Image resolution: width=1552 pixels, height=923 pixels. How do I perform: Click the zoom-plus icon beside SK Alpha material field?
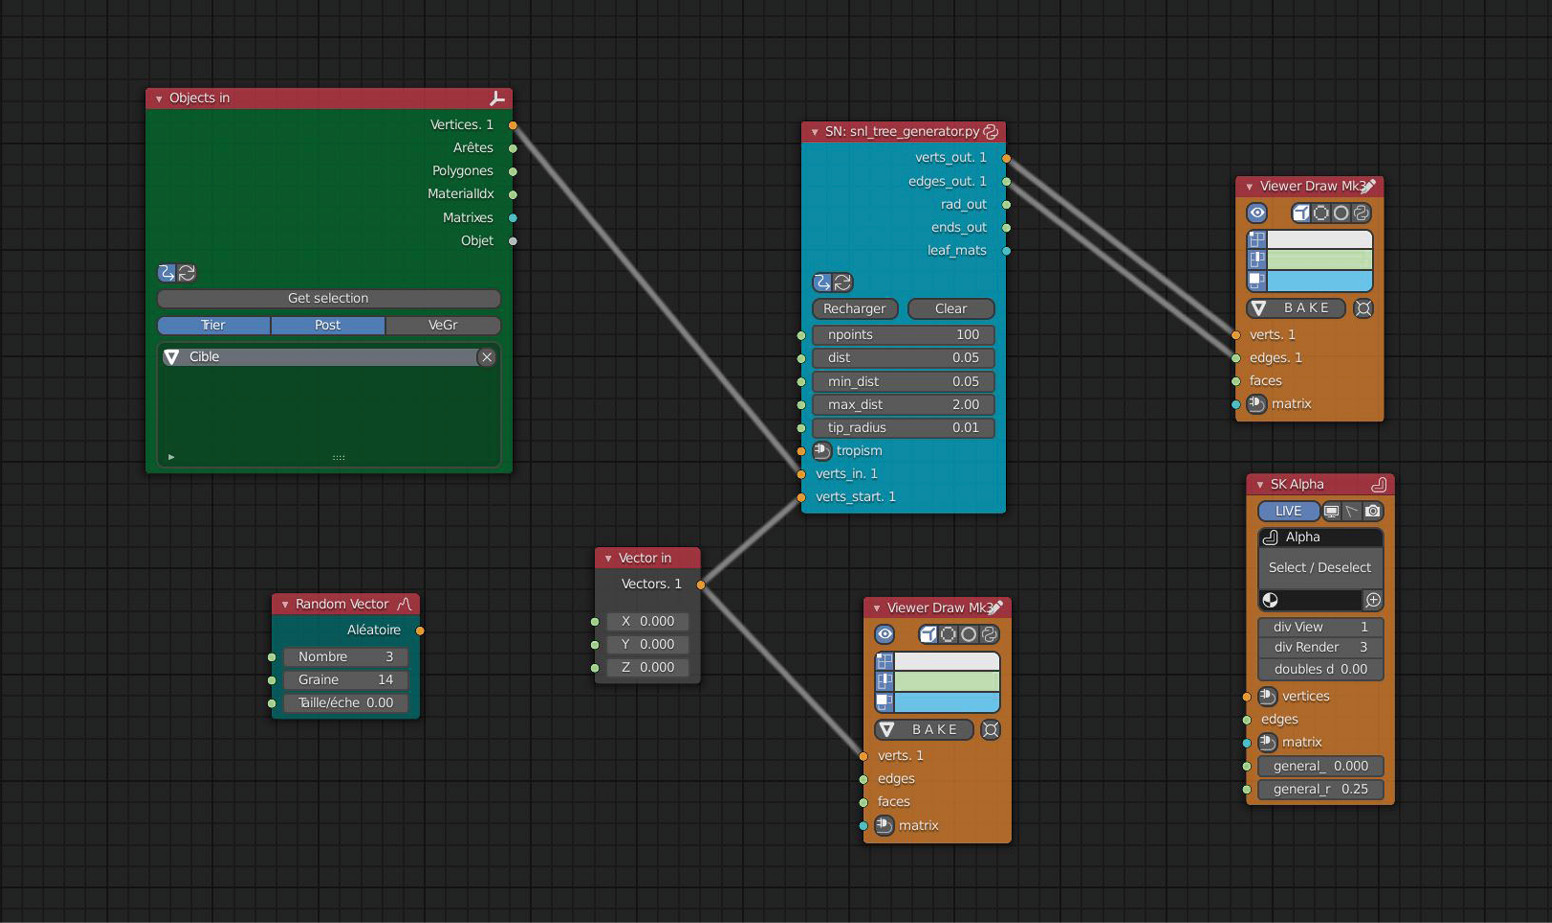coord(1373,600)
